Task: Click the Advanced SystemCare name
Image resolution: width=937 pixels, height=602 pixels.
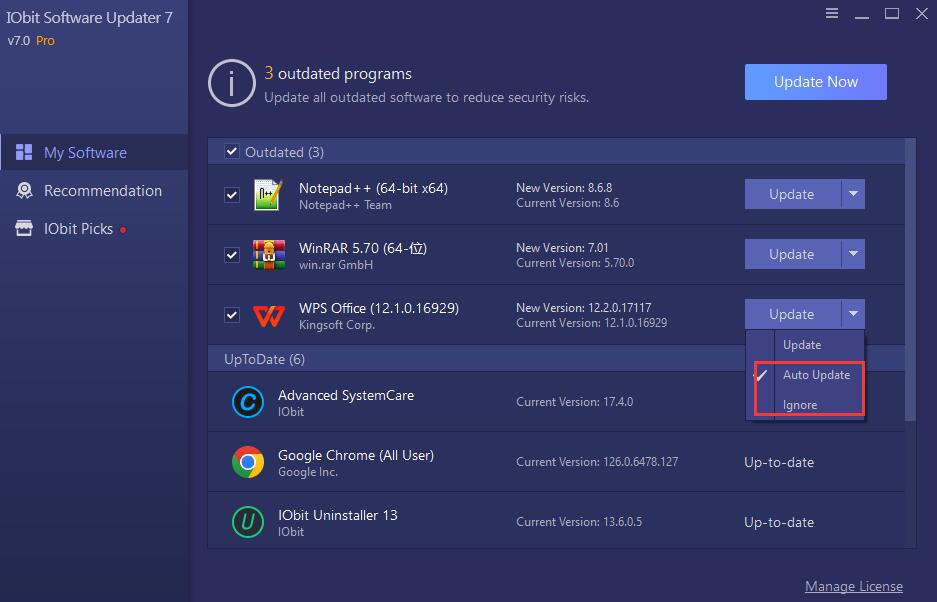Action: point(346,395)
